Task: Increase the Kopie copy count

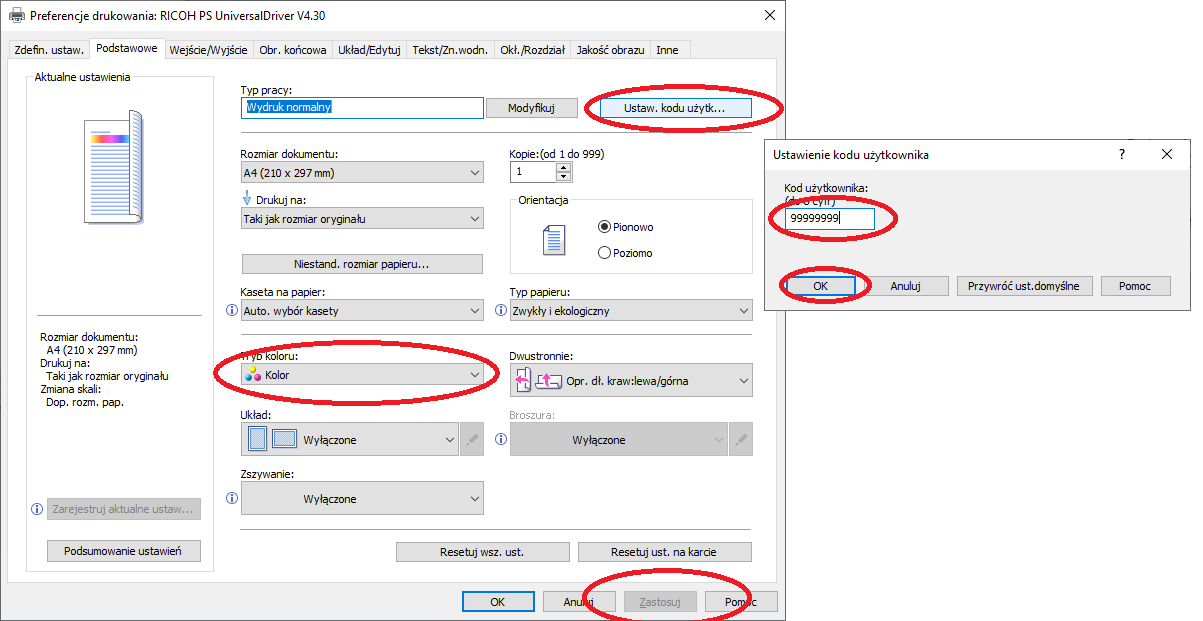Action: click(x=564, y=167)
